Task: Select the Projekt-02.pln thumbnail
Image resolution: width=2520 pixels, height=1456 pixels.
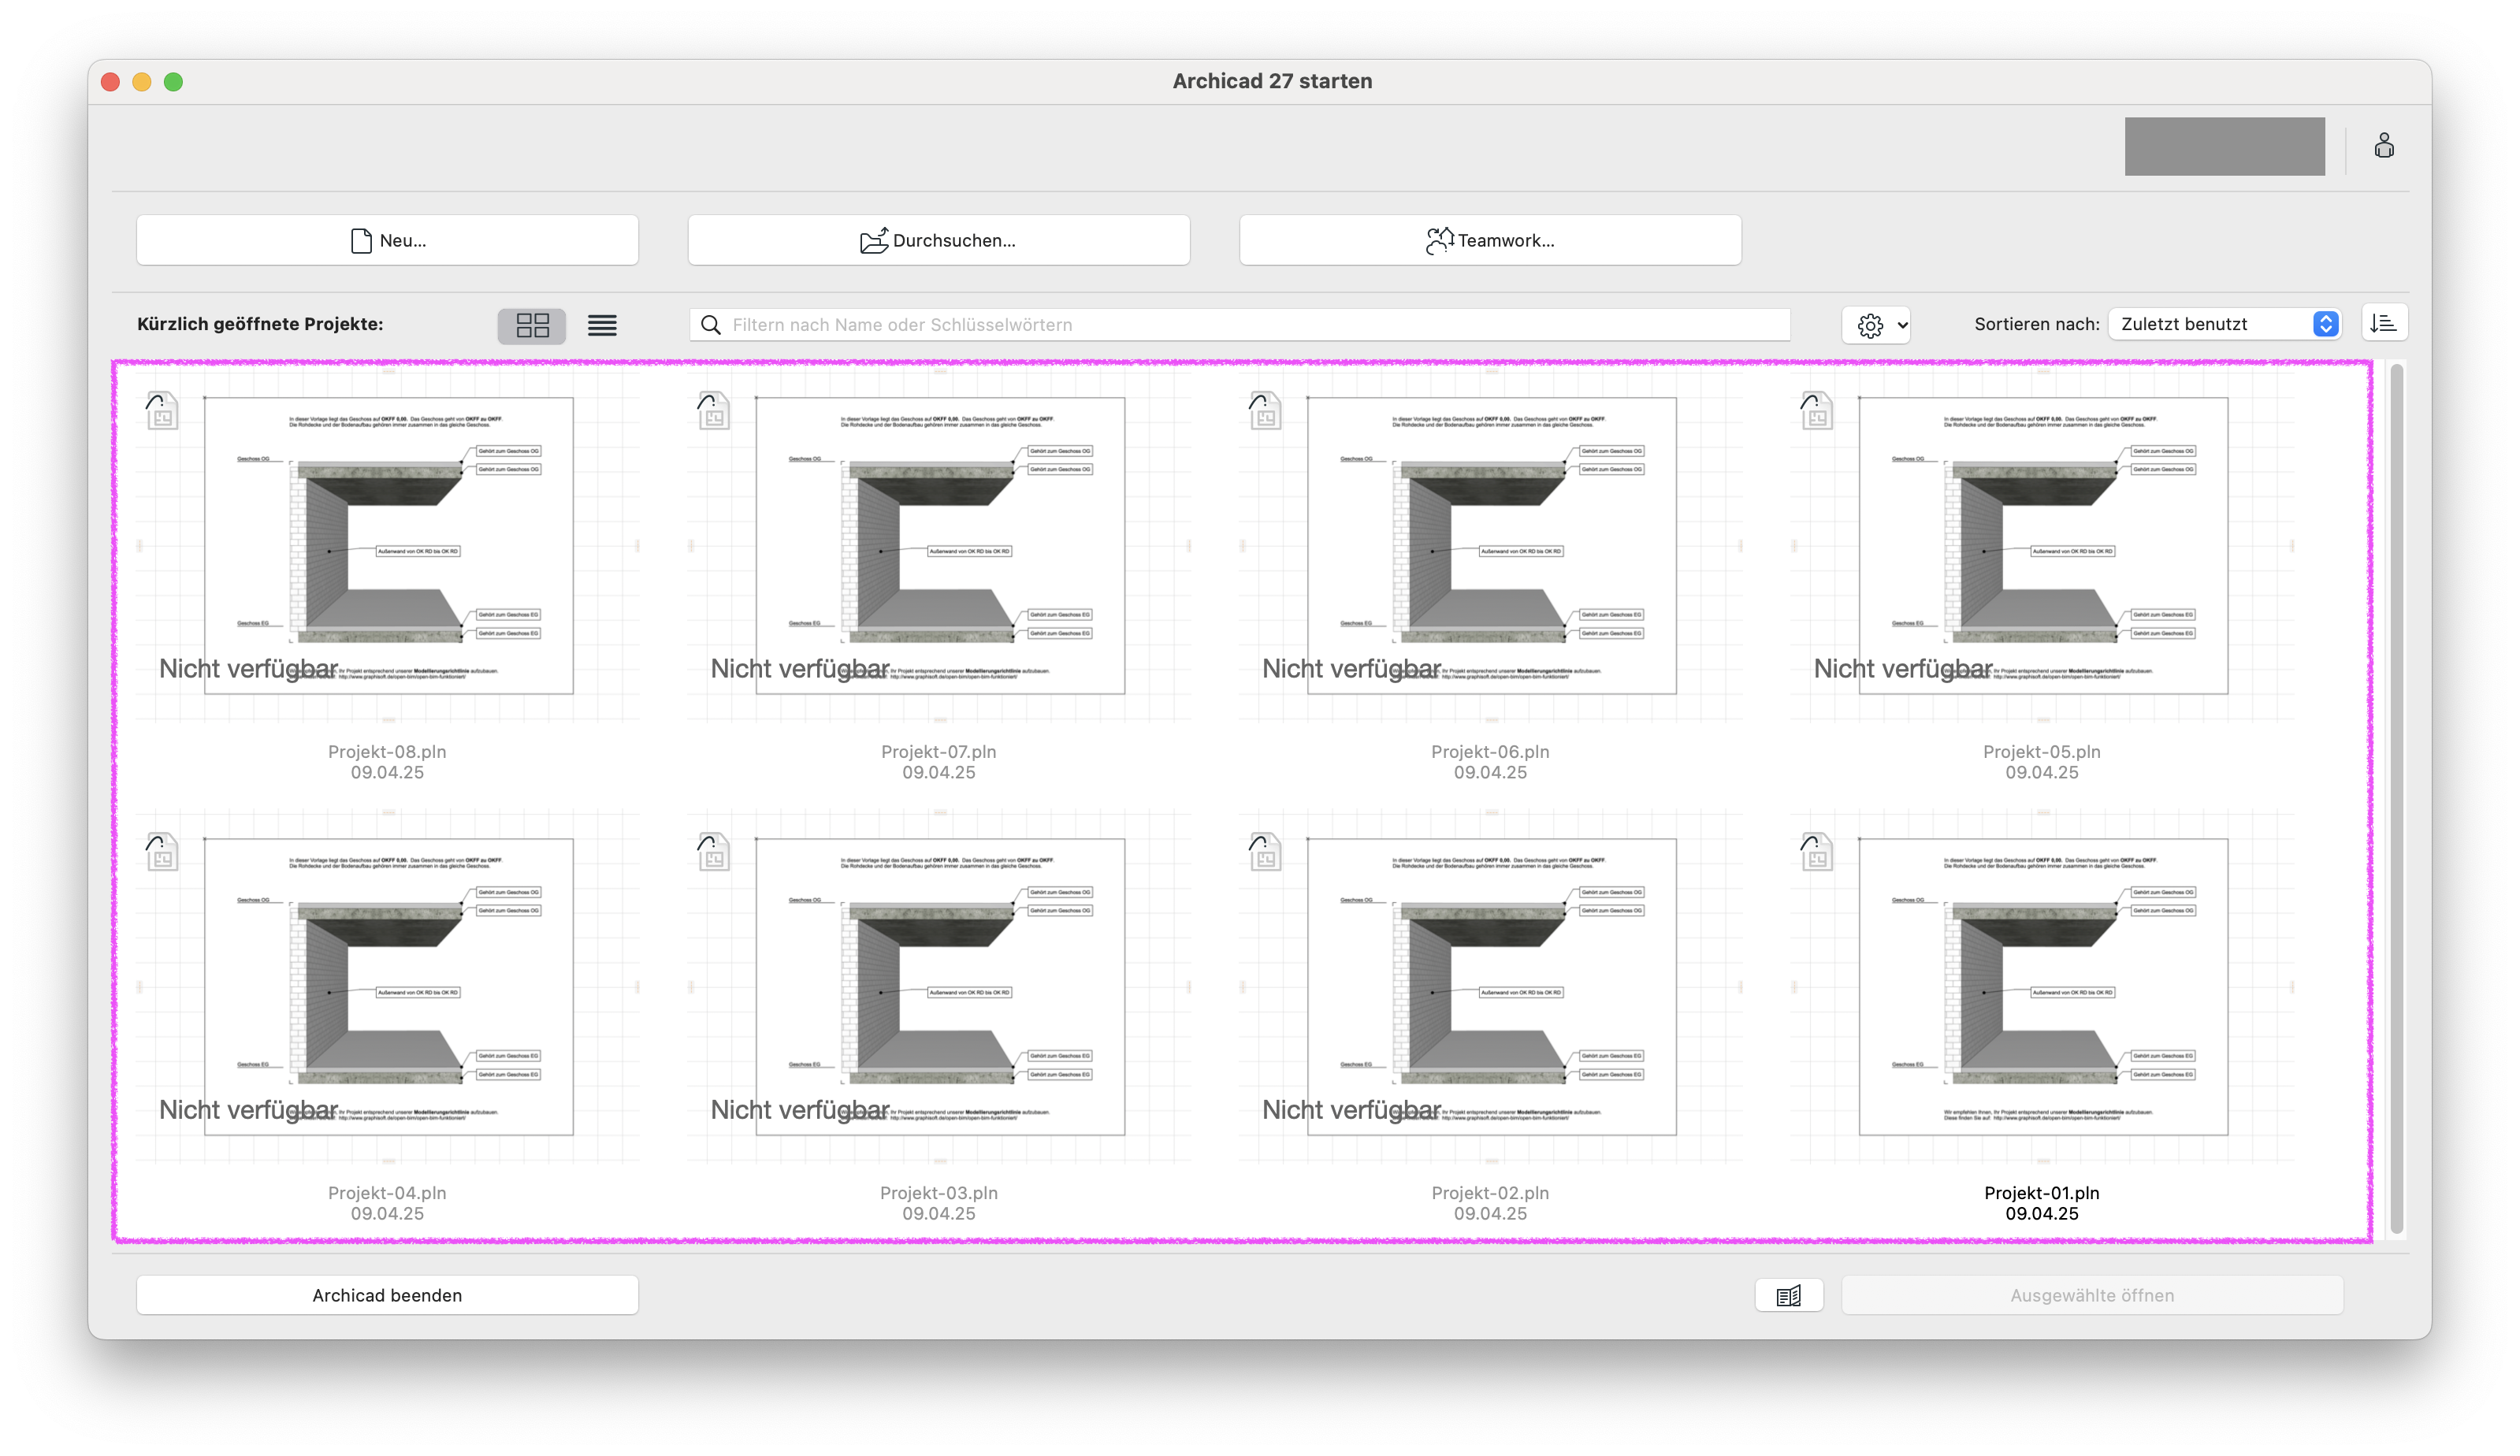Action: 1491,987
